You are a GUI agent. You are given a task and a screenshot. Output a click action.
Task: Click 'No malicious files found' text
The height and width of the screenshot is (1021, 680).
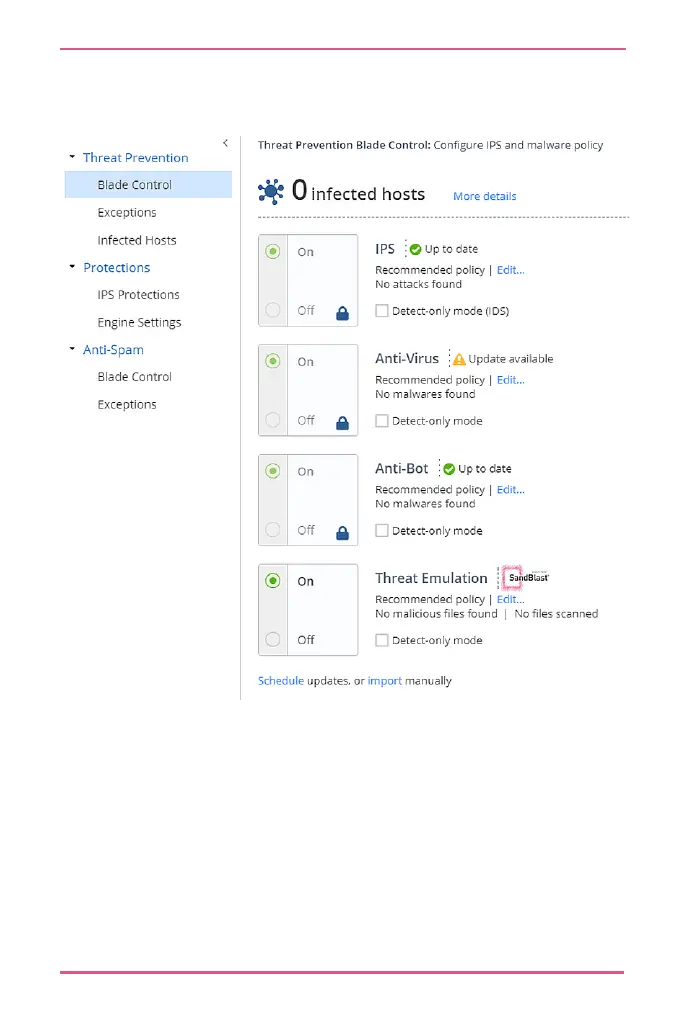(x=436, y=613)
